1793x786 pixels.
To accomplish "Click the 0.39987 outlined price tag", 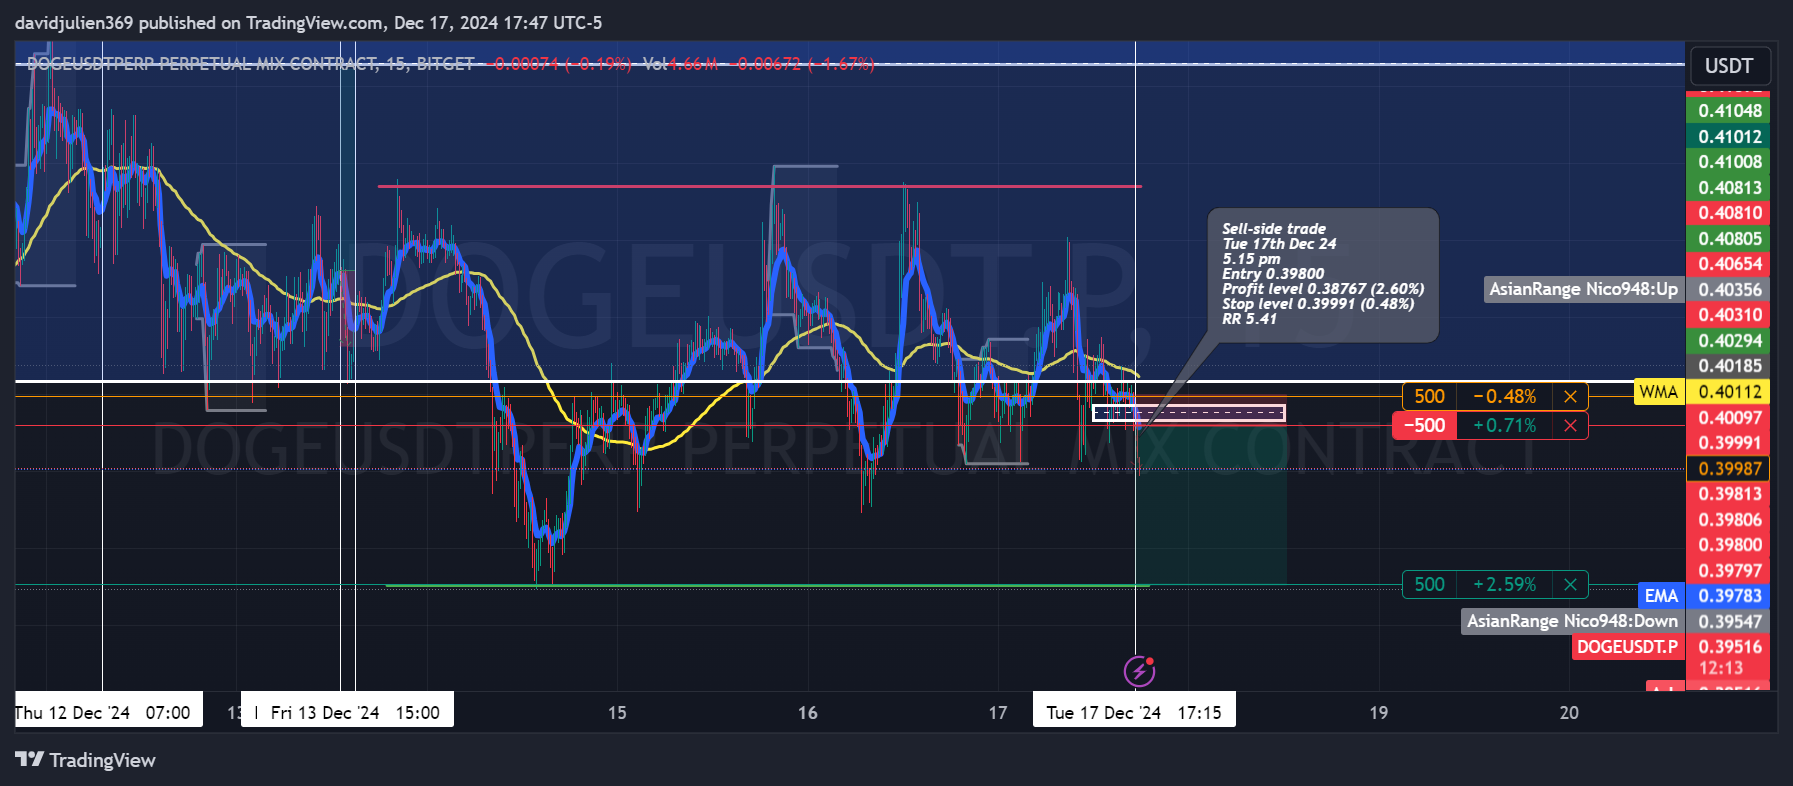I will click(x=1729, y=469).
